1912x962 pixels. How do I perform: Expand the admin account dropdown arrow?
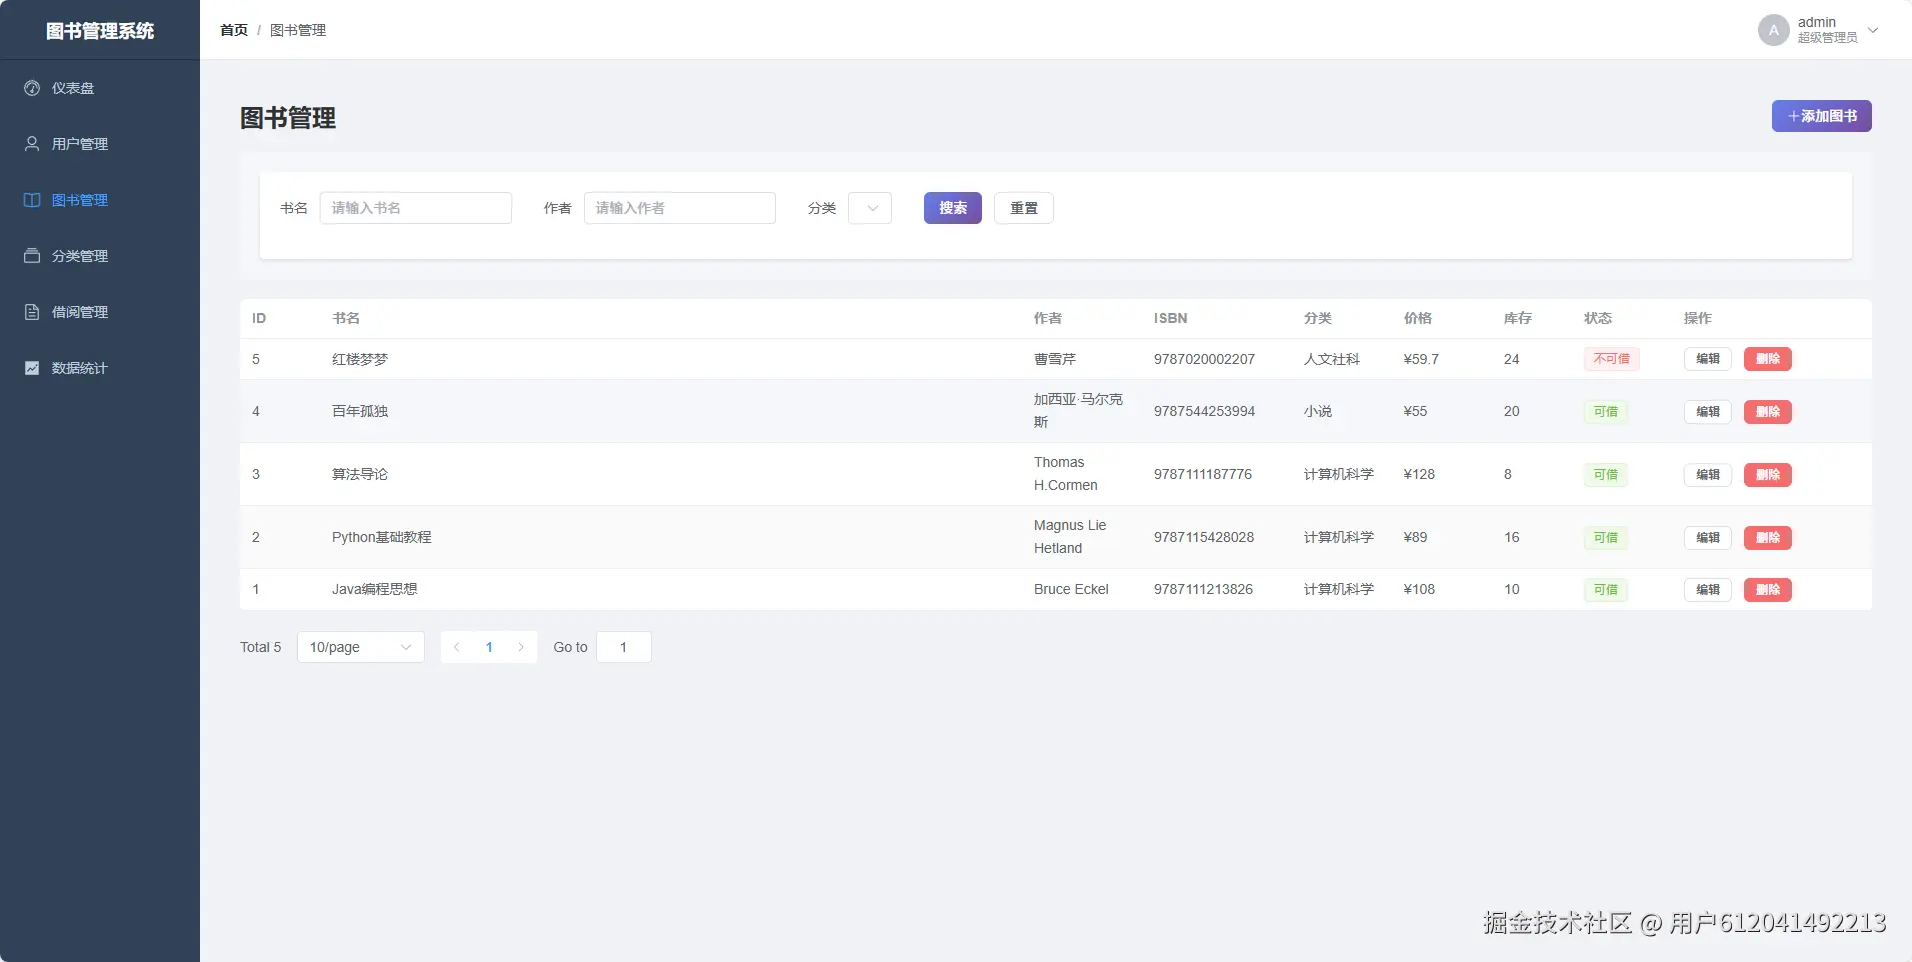[x=1873, y=30]
